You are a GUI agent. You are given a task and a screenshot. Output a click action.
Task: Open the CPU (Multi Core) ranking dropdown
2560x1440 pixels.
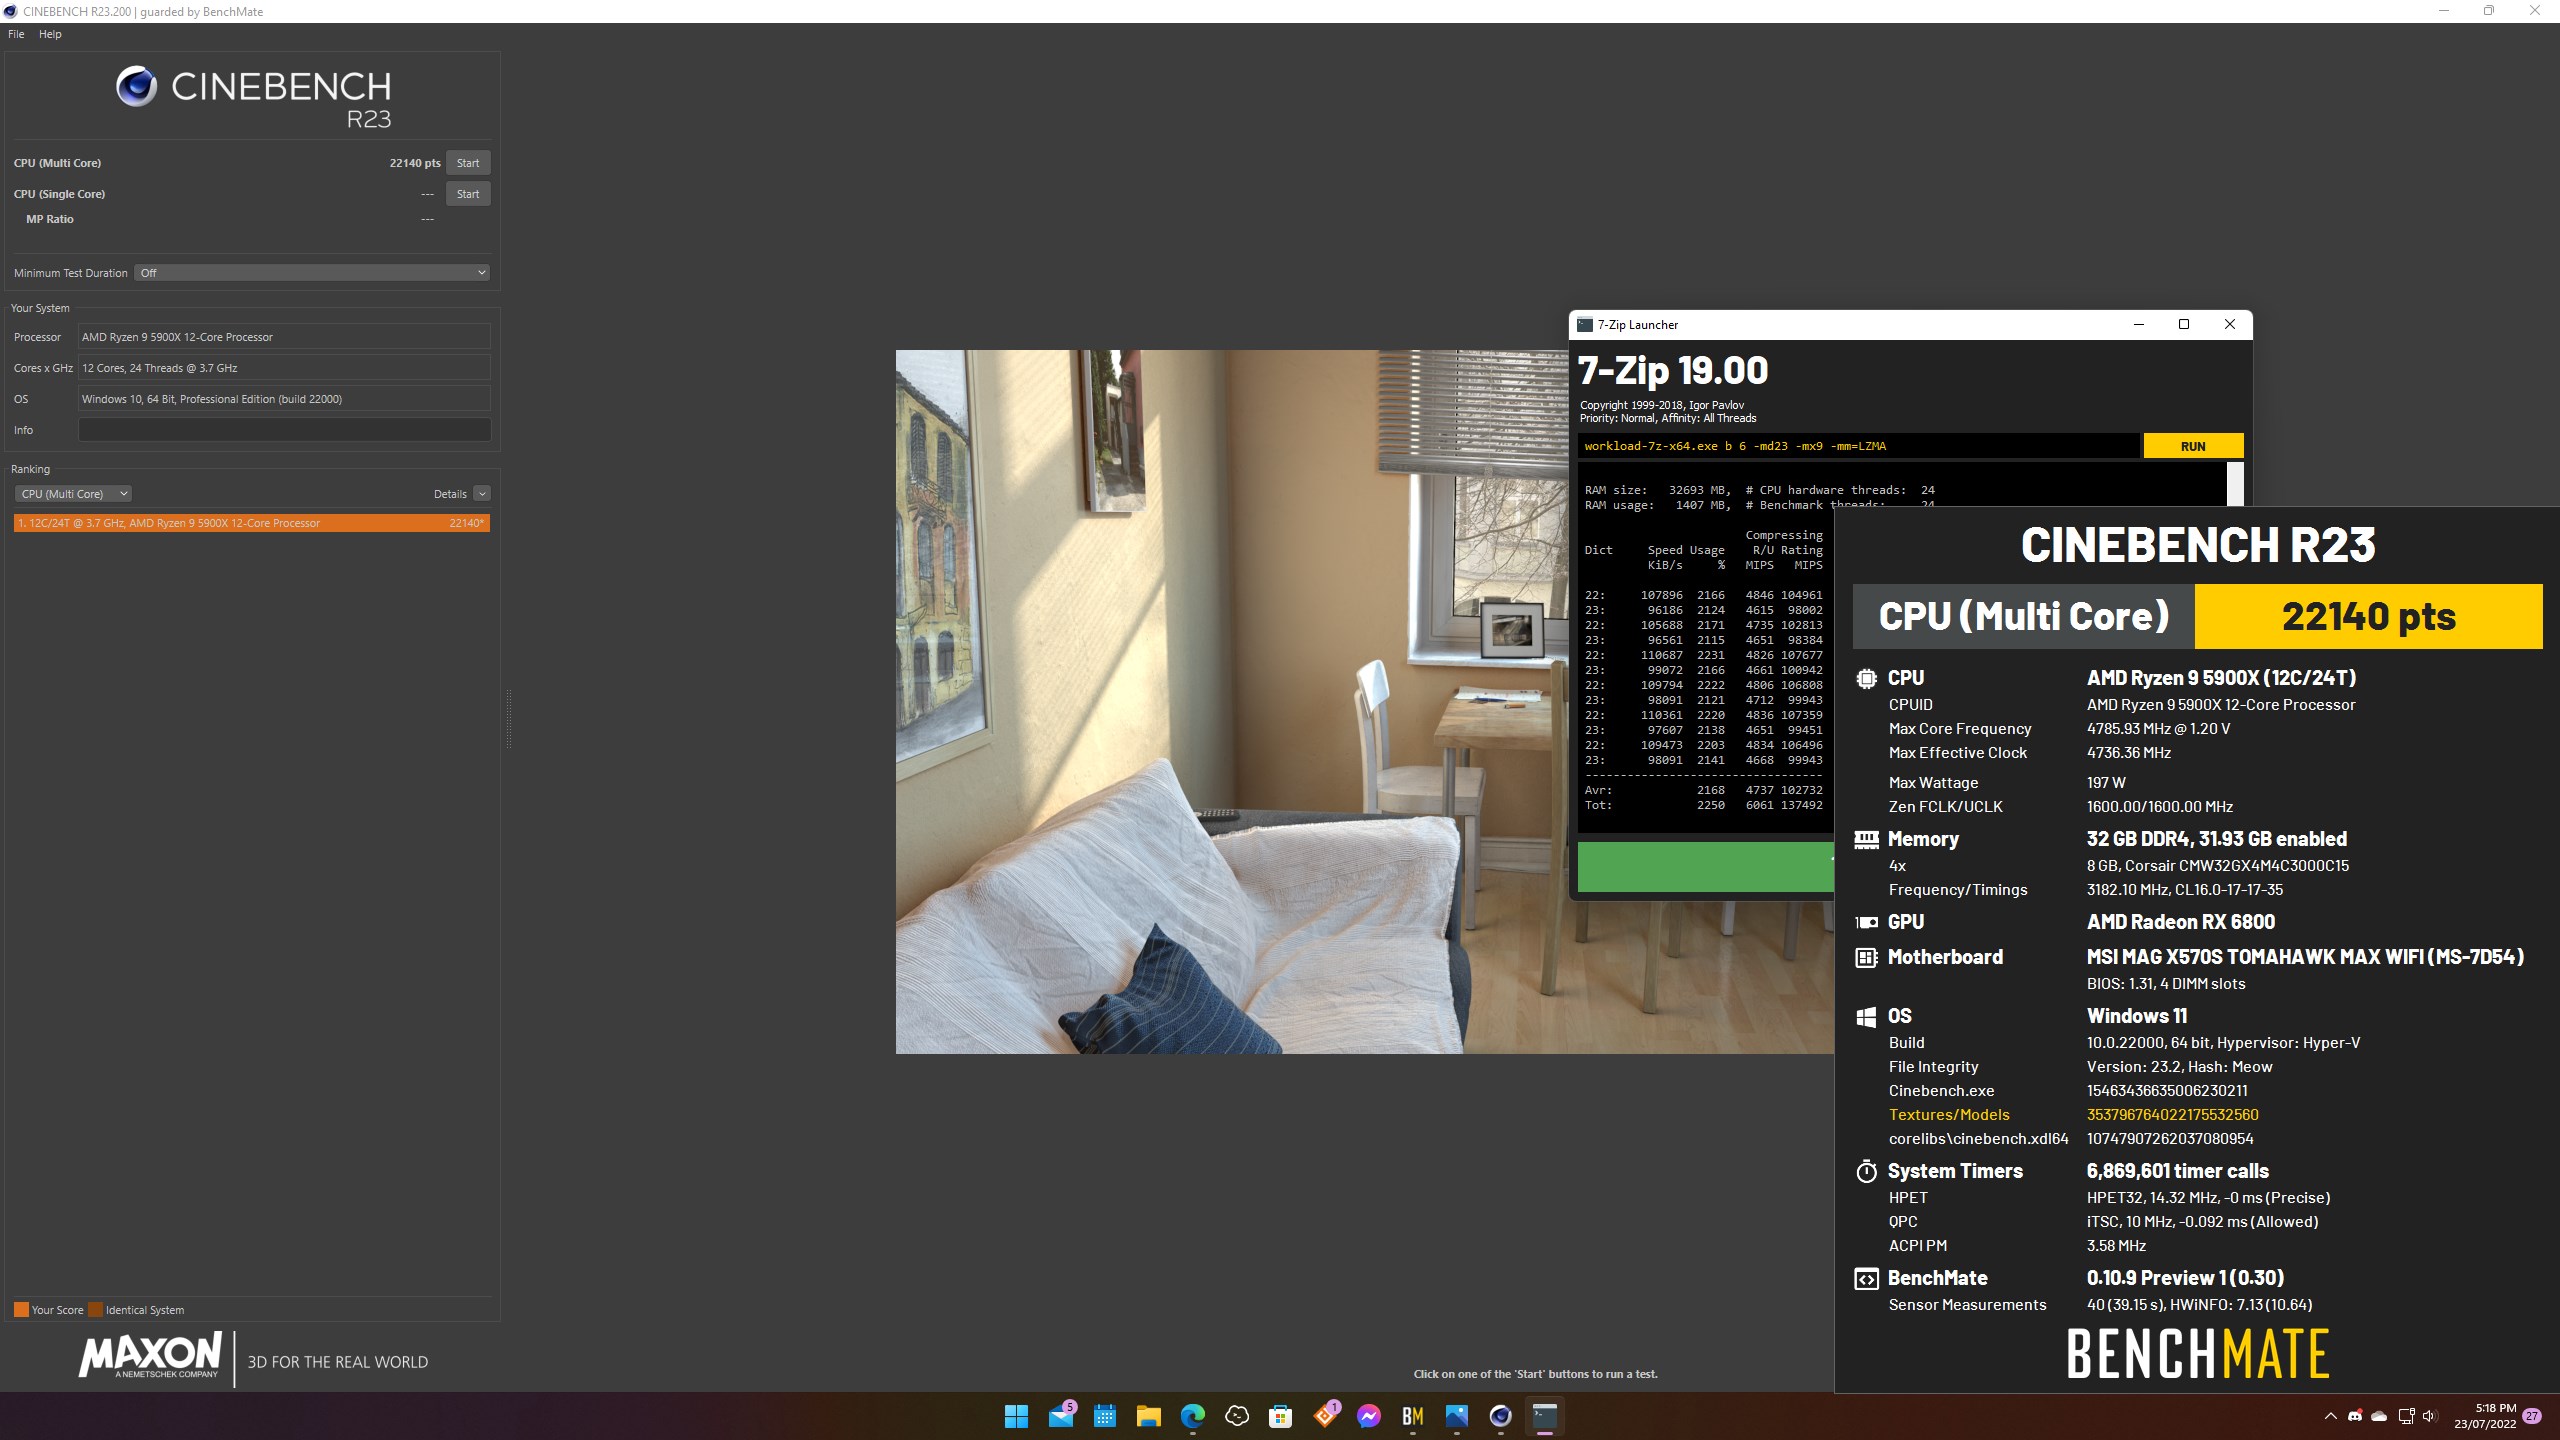[x=73, y=494]
